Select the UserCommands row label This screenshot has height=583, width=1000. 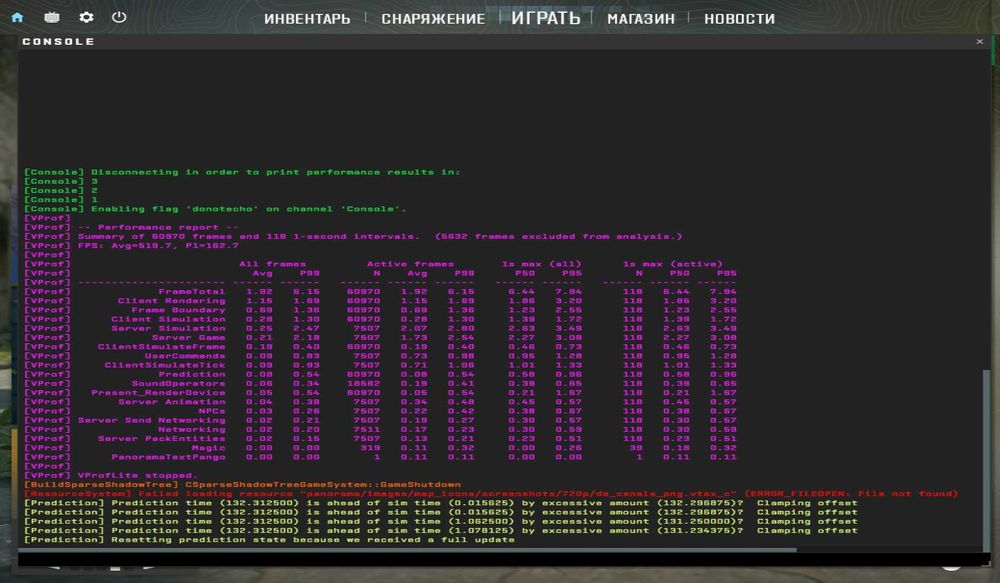click(185, 356)
